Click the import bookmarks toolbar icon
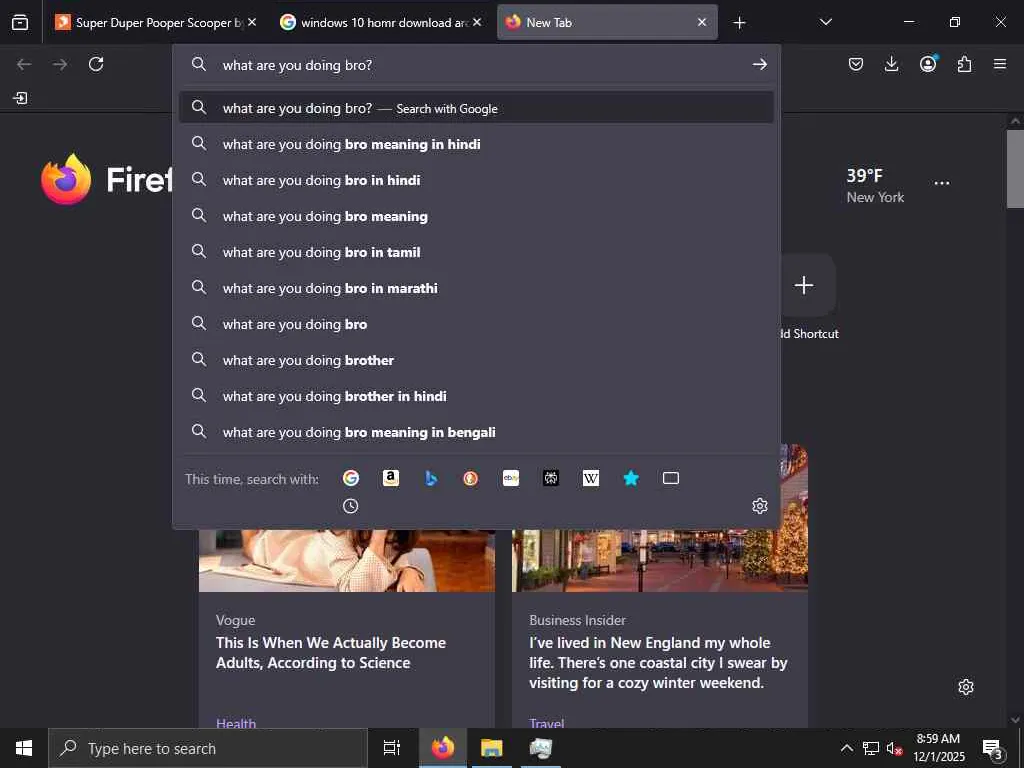This screenshot has width=1024, height=768. [20, 98]
